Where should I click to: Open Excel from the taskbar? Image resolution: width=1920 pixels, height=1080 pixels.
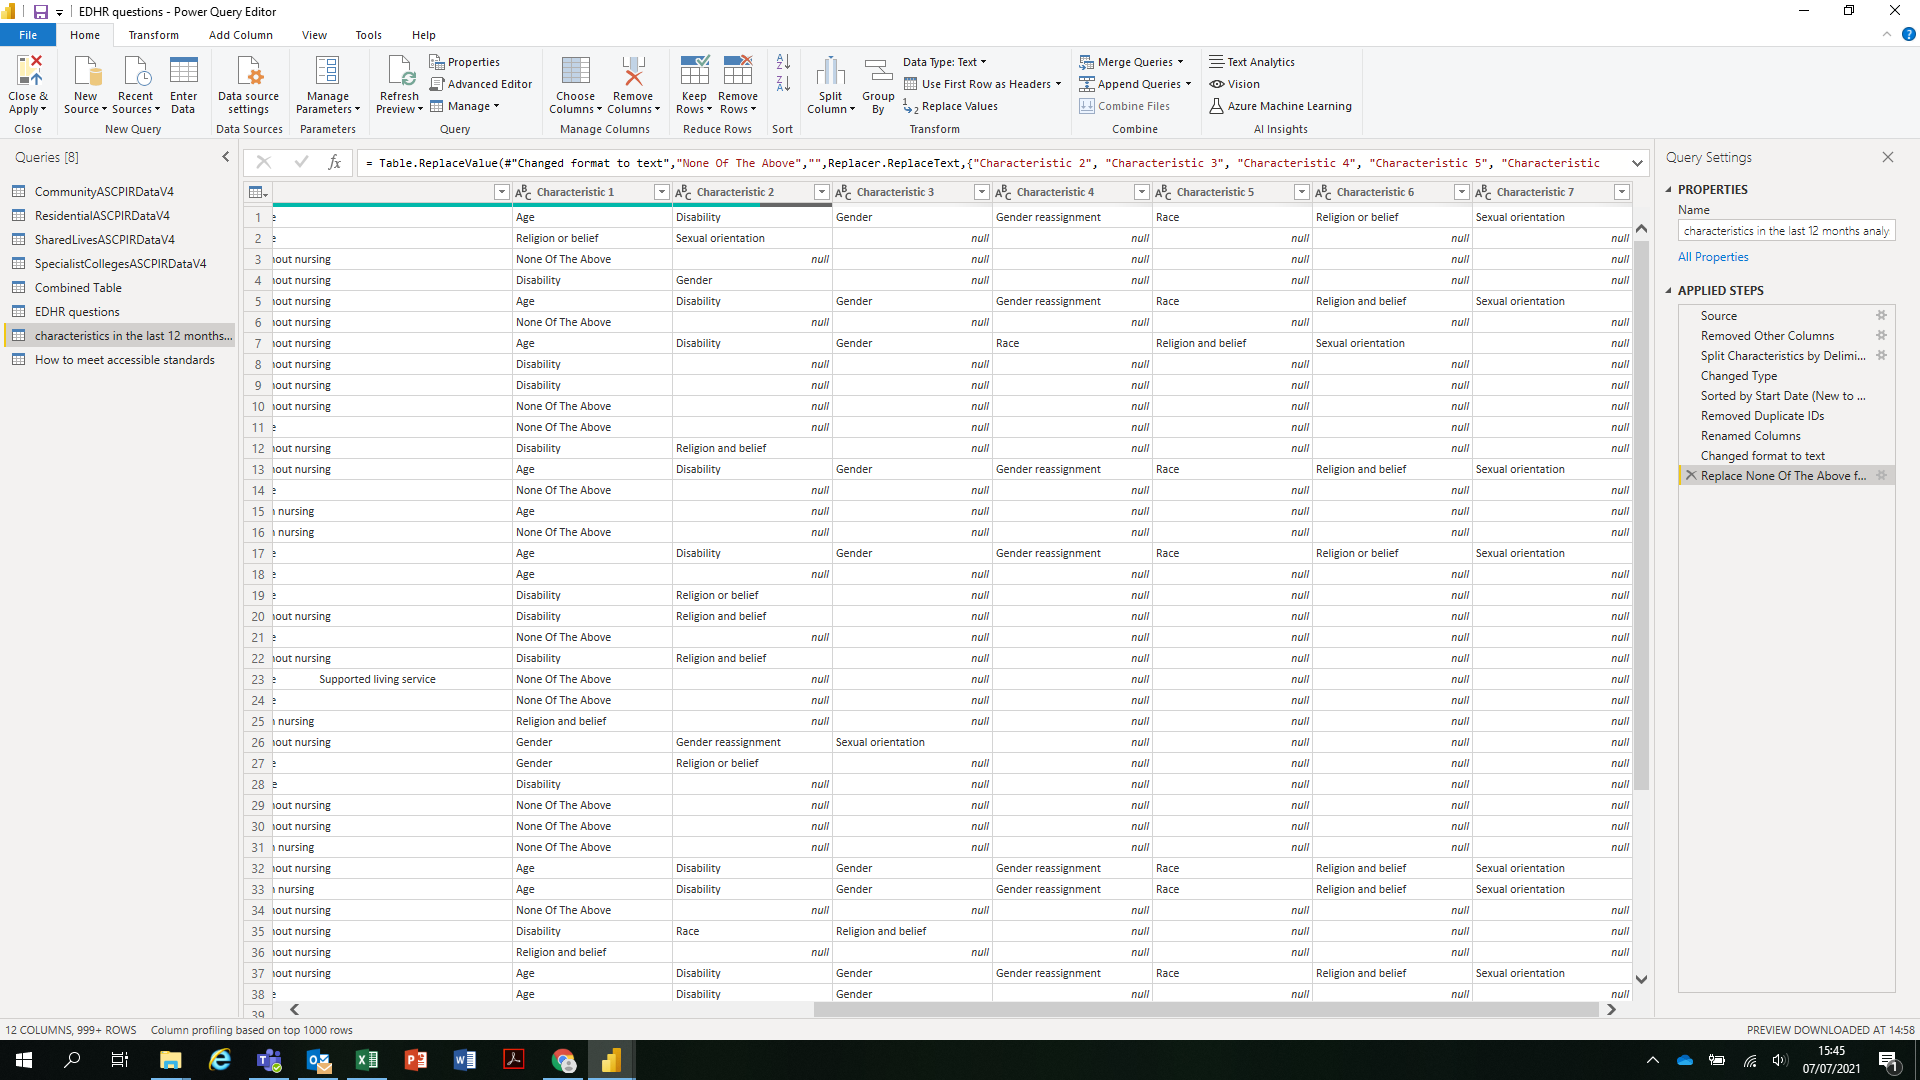tap(367, 1060)
